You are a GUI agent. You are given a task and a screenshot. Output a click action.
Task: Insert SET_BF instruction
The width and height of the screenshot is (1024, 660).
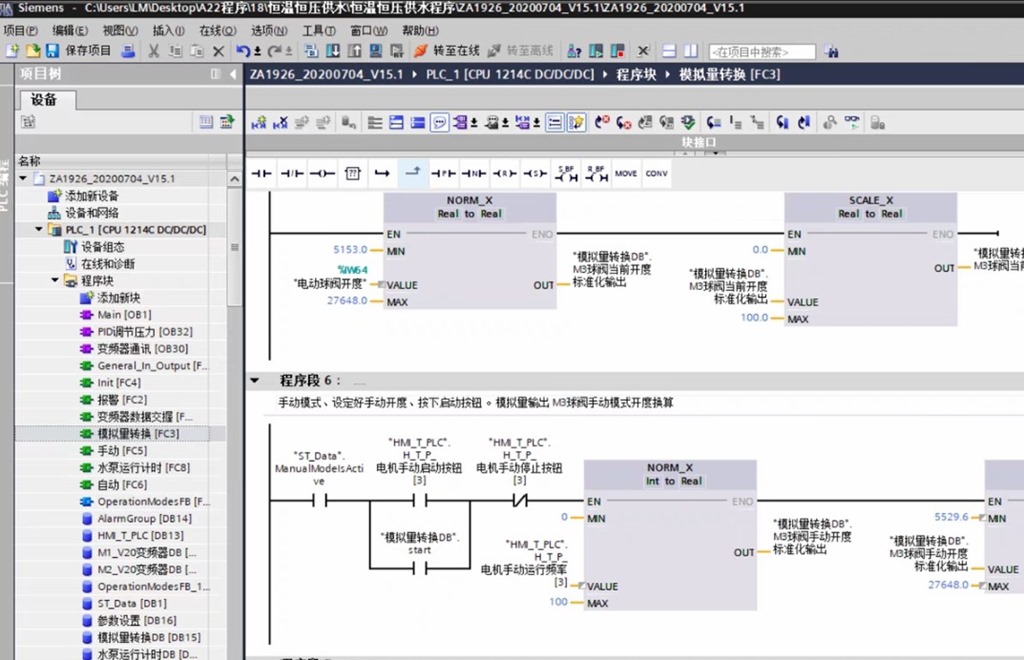(566, 174)
